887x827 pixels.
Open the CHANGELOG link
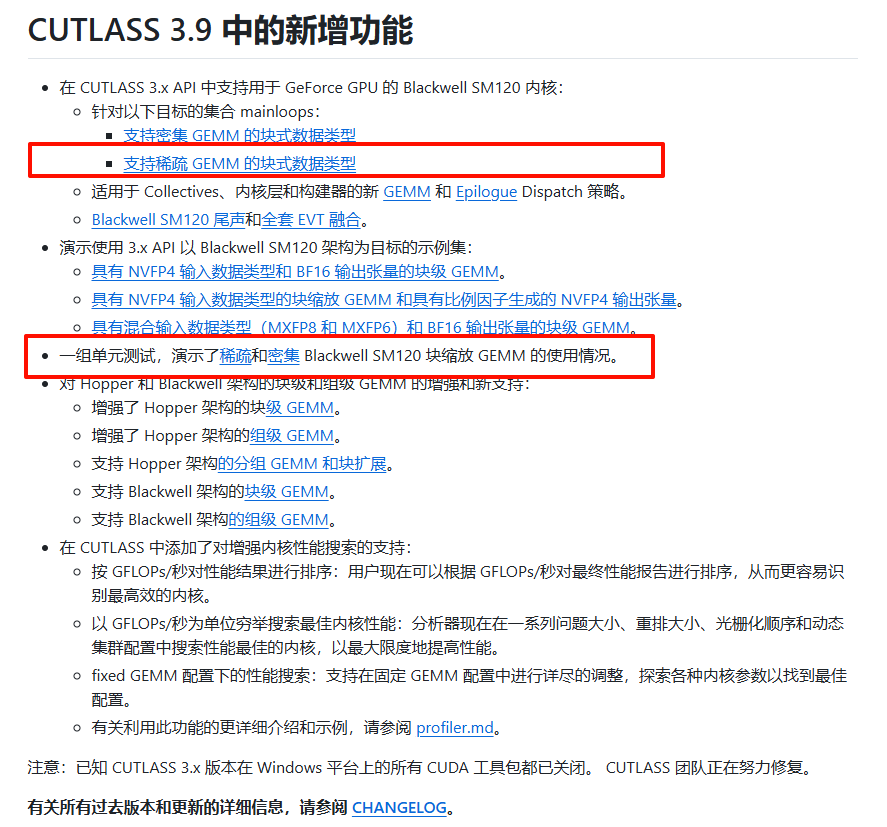[399, 807]
